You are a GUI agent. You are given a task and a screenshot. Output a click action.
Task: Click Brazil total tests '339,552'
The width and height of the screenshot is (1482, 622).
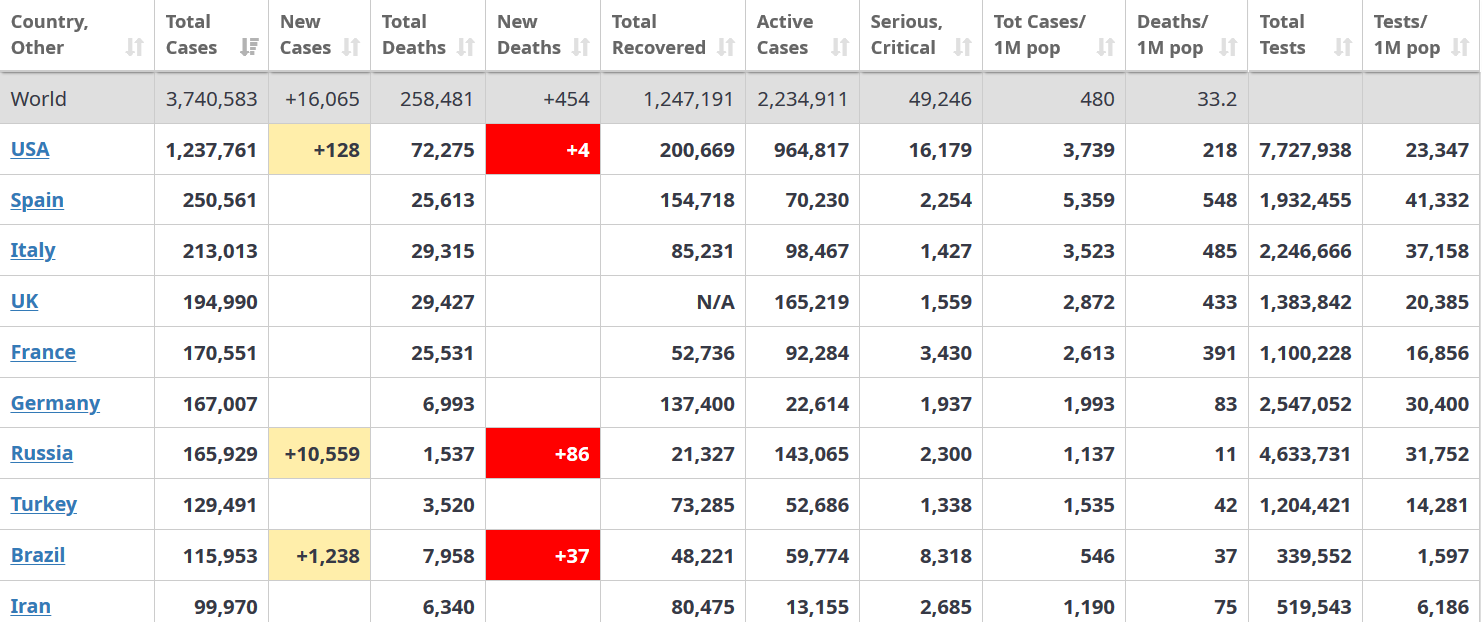point(1314,556)
